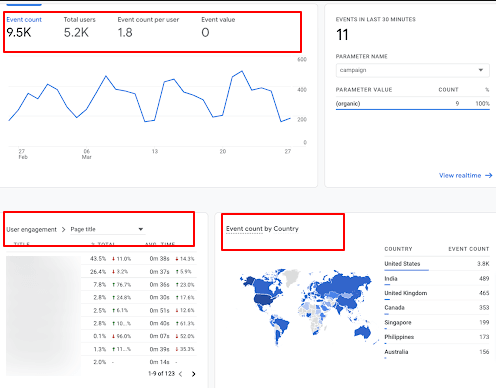Select Philippines in country list
The image size is (496, 388).
[399, 337]
